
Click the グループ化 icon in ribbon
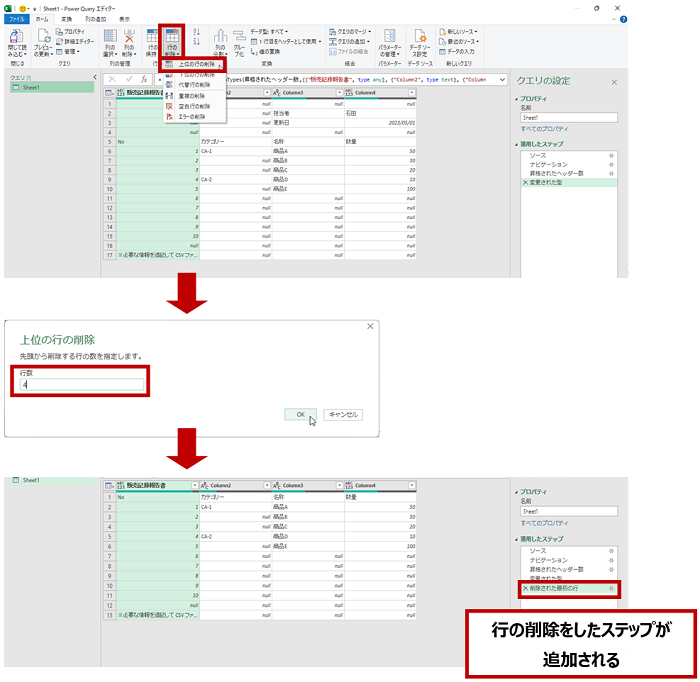click(239, 43)
